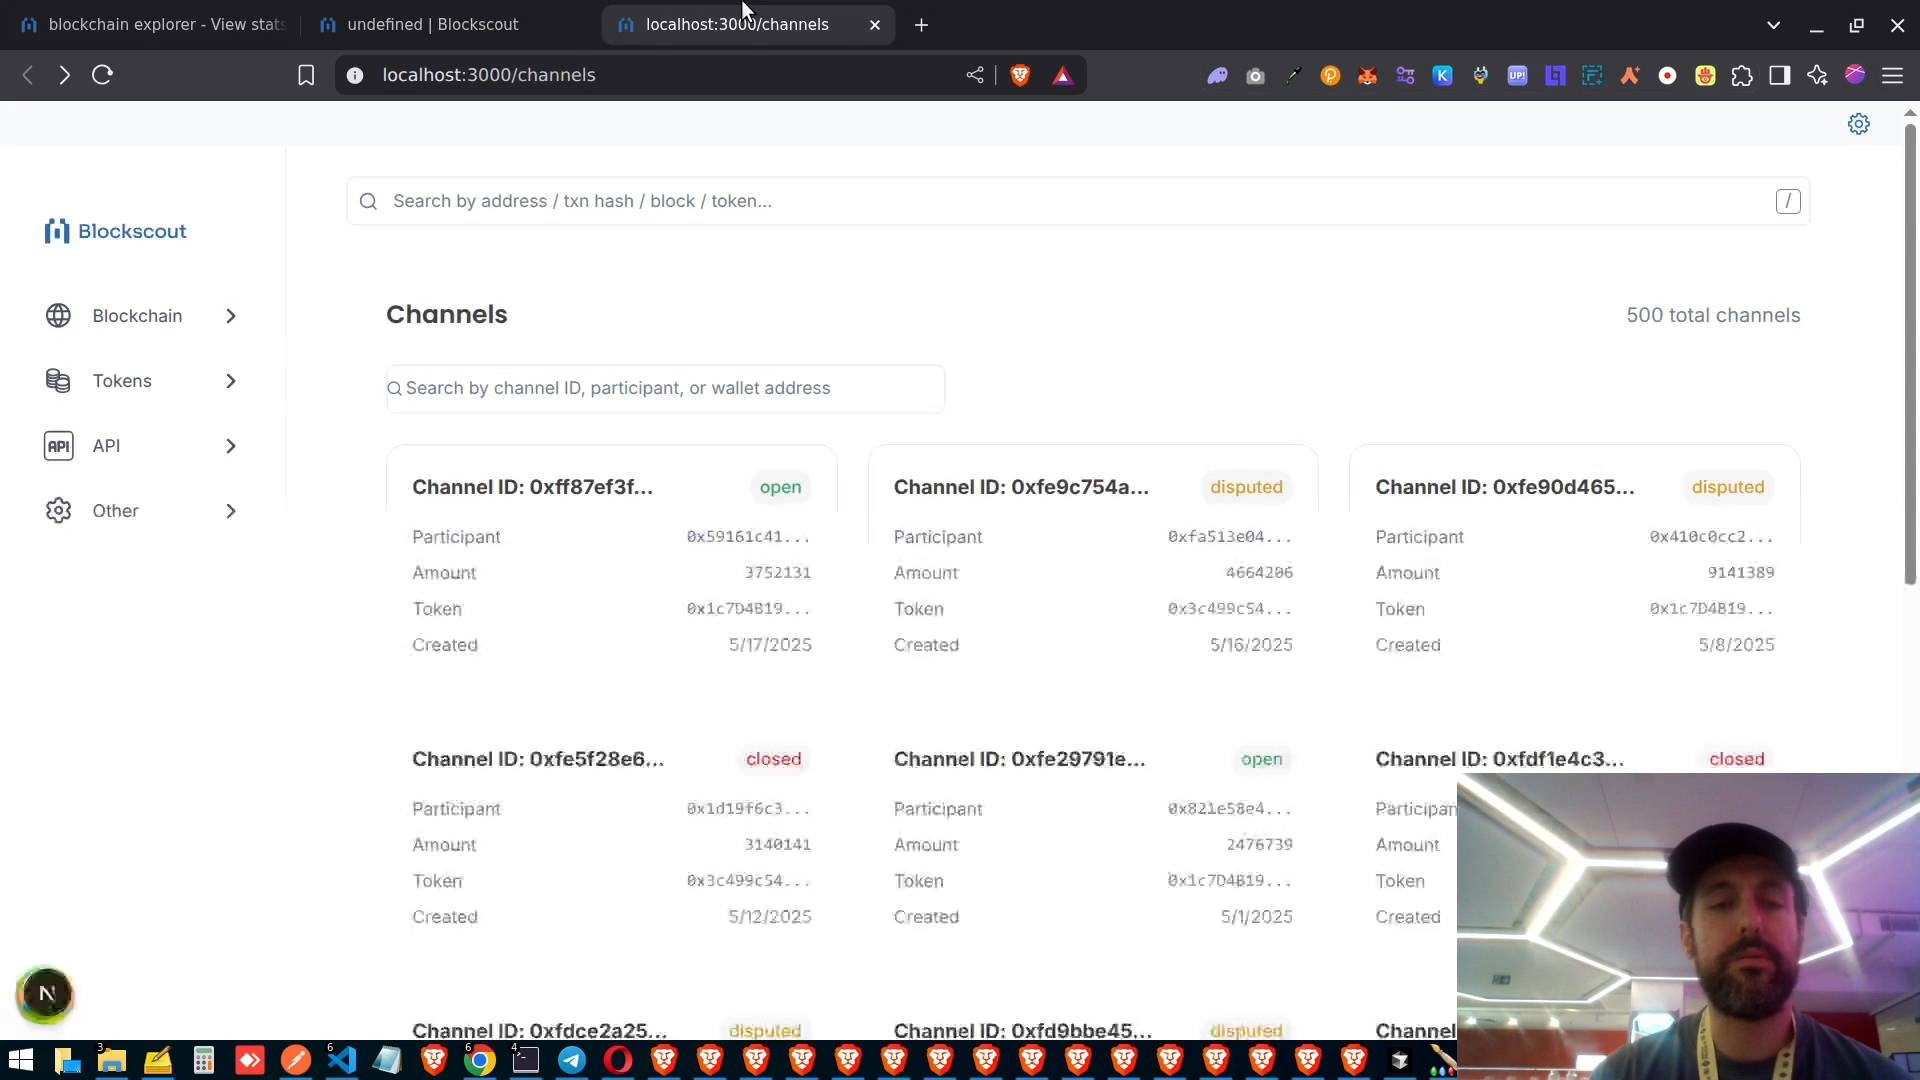The image size is (1920, 1080).
Task: Open channel 0xfe5f28e6... card title
Action: [x=538, y=759]
